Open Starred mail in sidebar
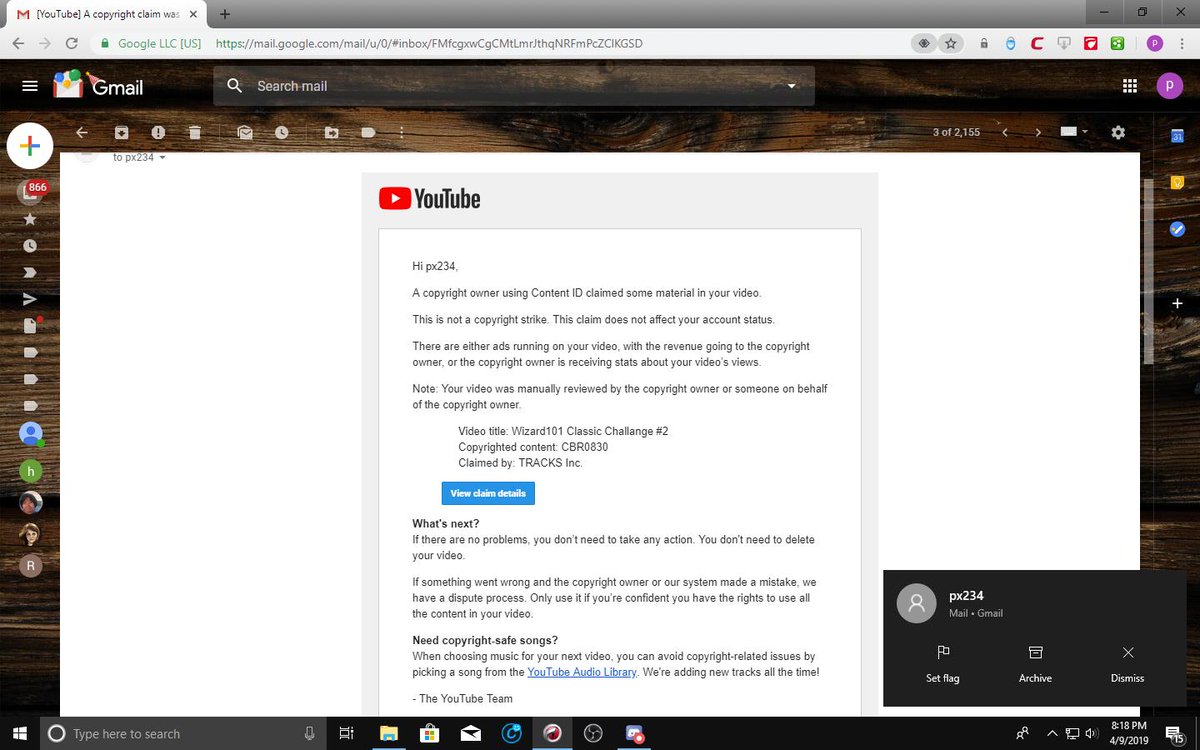The image size is (1200, 750). 30,218
